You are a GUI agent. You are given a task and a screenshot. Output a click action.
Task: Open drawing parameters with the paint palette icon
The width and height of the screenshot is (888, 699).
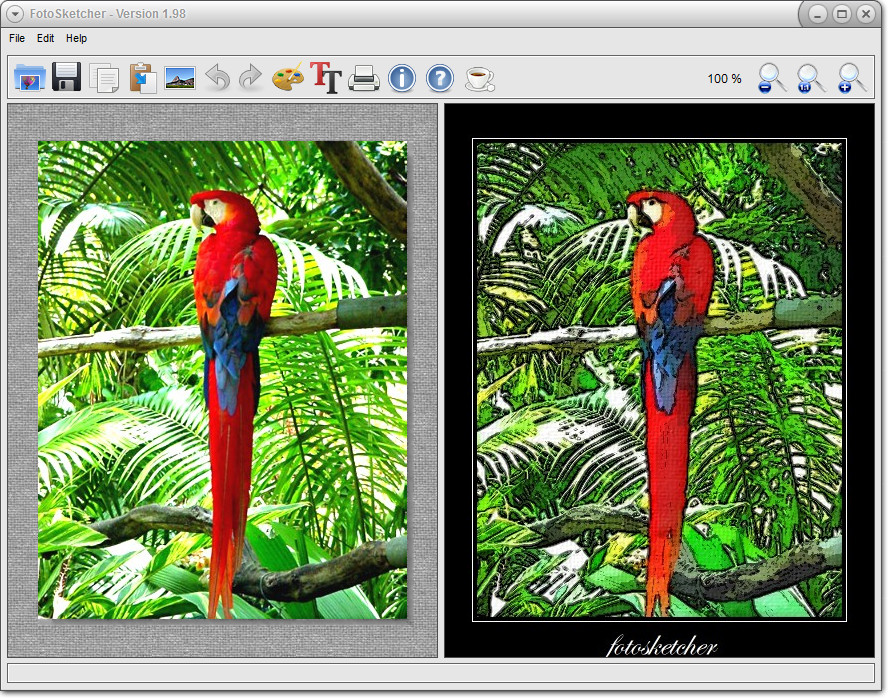click(x=288, y=78)
